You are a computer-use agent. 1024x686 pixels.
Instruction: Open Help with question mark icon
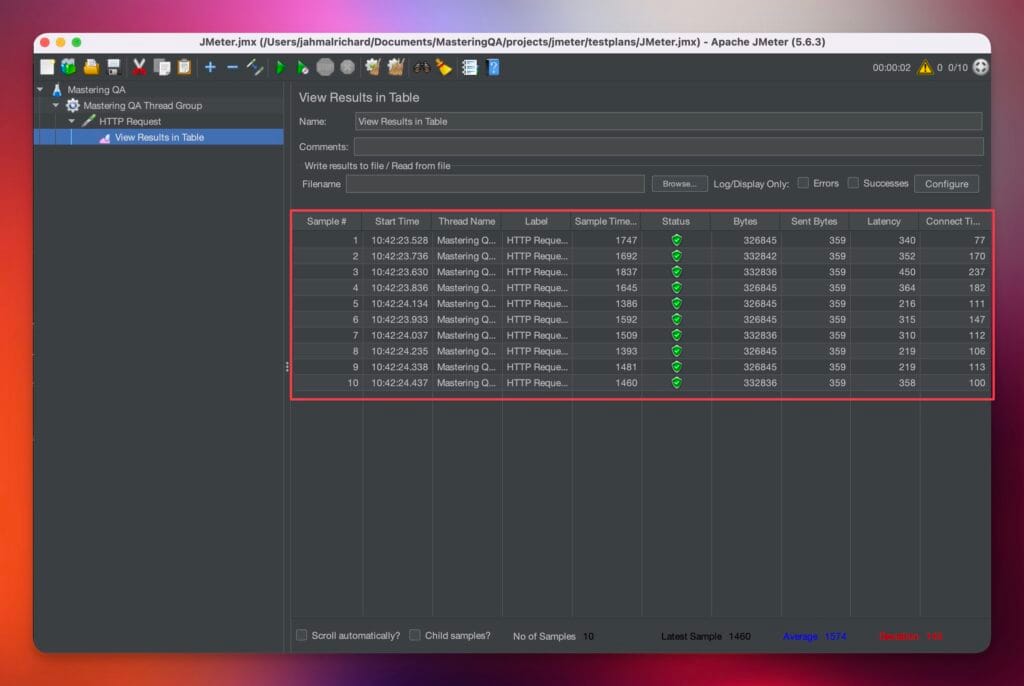pyautogui.click(x=493, y=67)
